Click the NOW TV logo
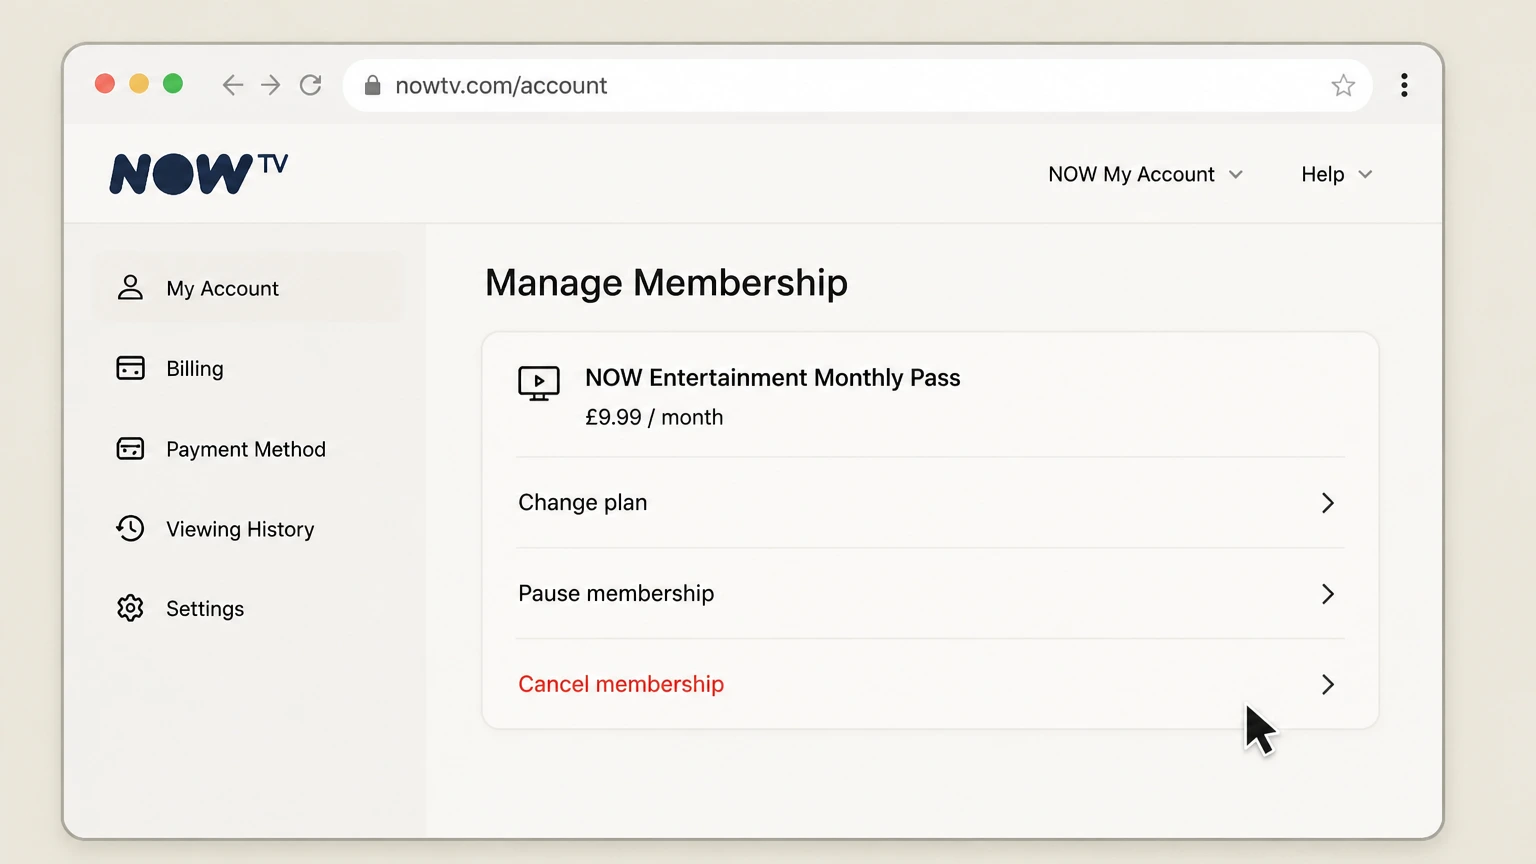This screenshot has height=864, width=1536. coord(199,173)
